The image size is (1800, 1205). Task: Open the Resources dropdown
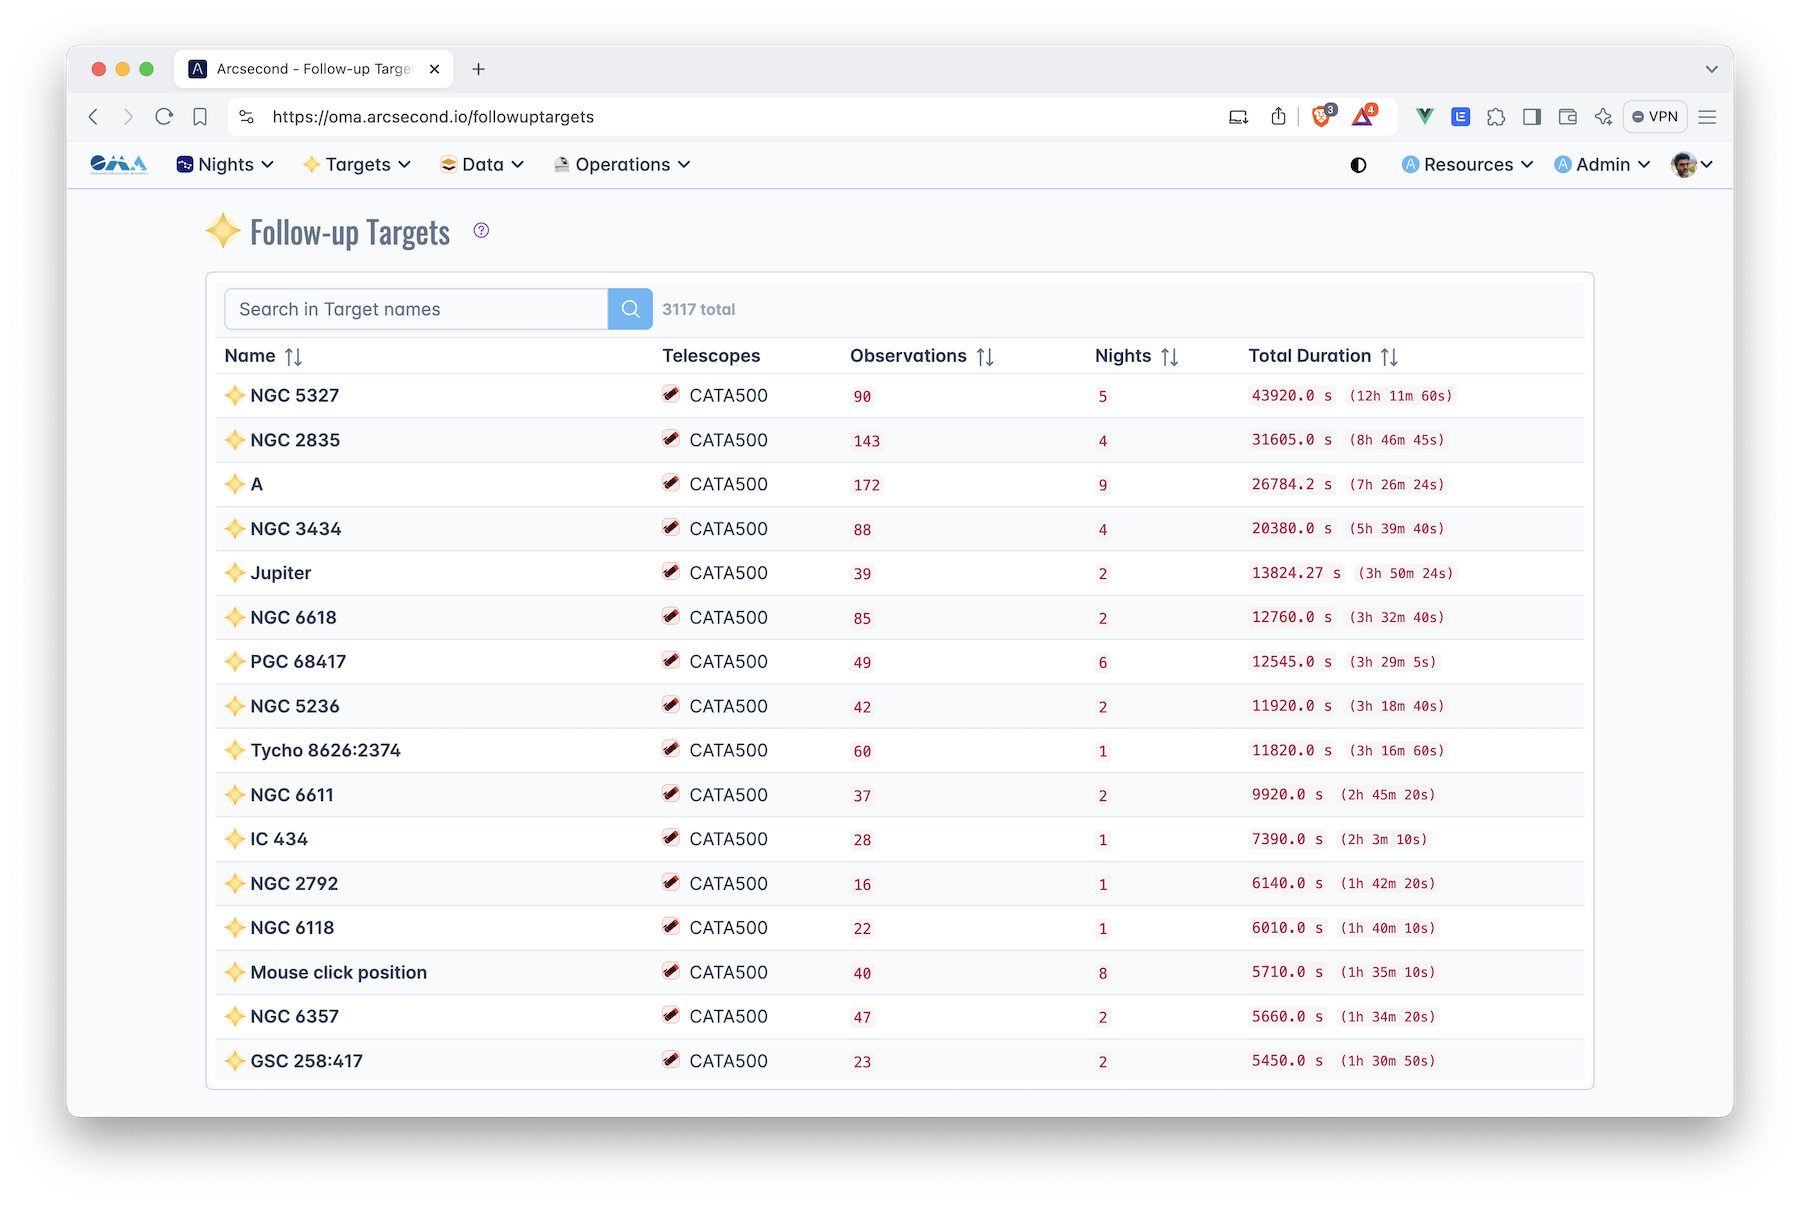click(x=1466, y=164)
